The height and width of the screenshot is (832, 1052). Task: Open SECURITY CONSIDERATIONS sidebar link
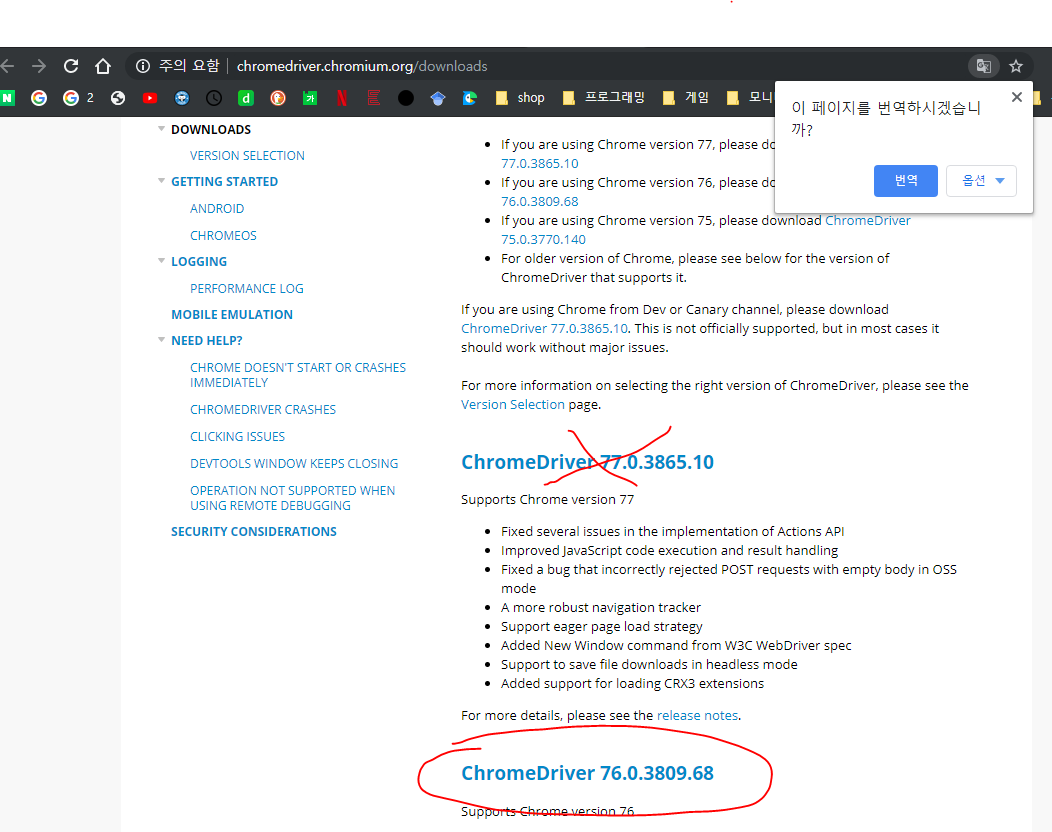point(254,531)
